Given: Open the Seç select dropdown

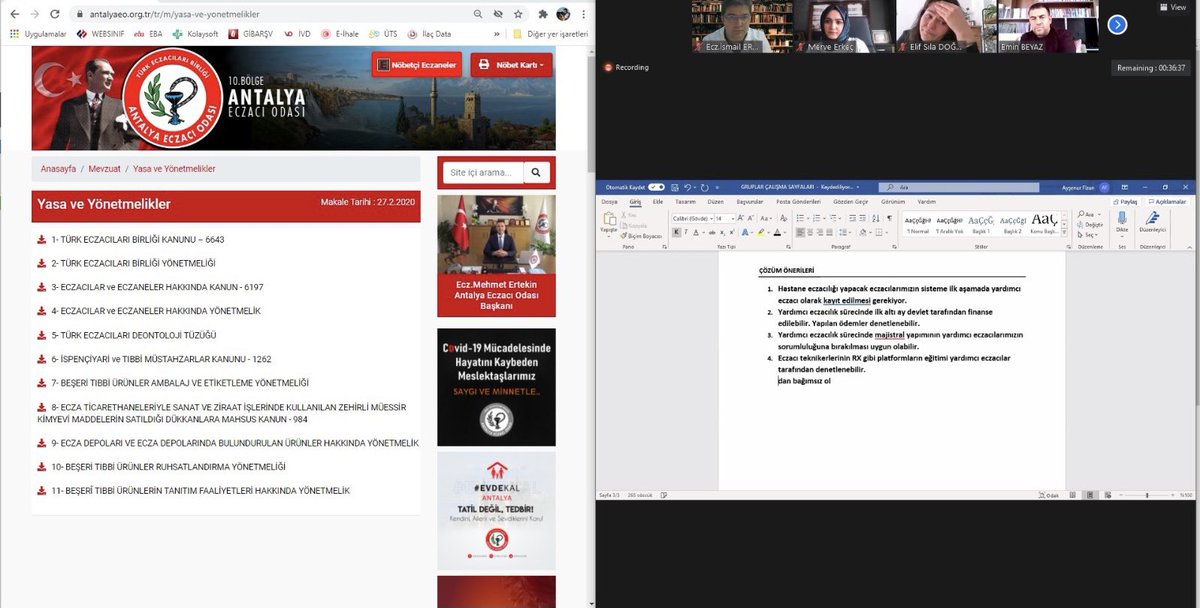Looking at the screenshot, I should click(x=1086, y=234).
